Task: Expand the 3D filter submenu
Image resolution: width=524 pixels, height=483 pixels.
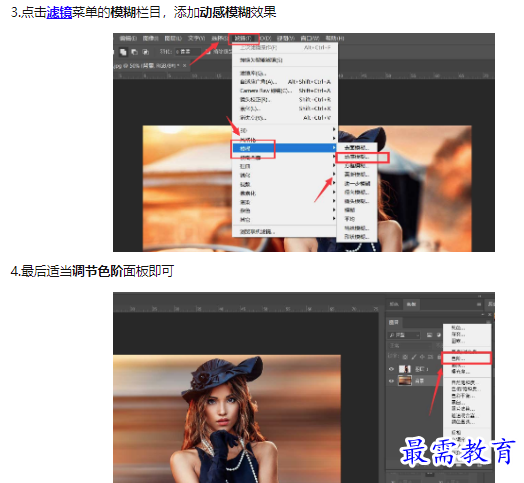Action: coord(285,130)
